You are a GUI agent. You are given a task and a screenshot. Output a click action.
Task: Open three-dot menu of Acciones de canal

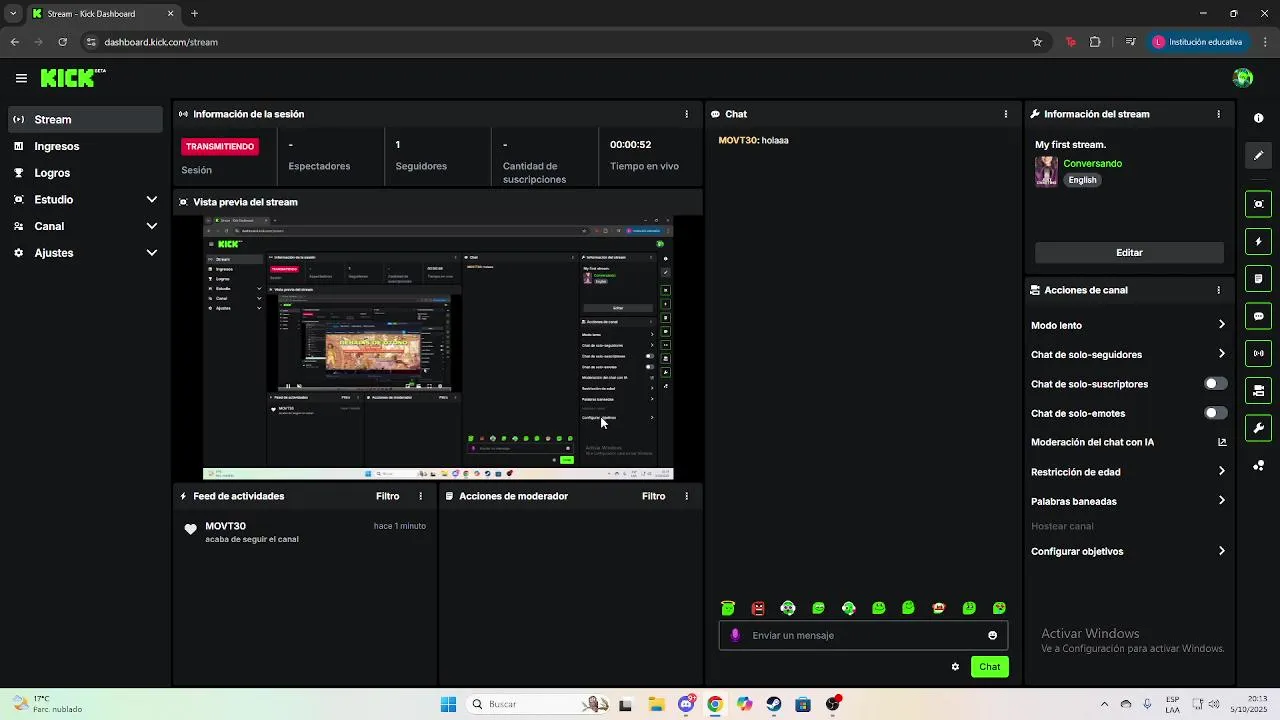point(1218,290)
